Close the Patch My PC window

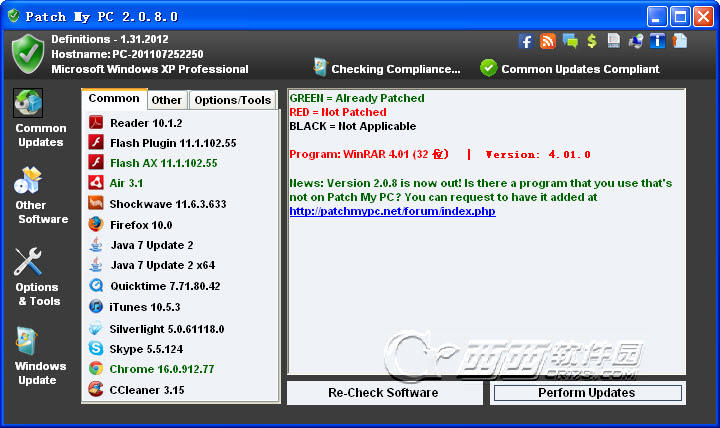[703, 17]
